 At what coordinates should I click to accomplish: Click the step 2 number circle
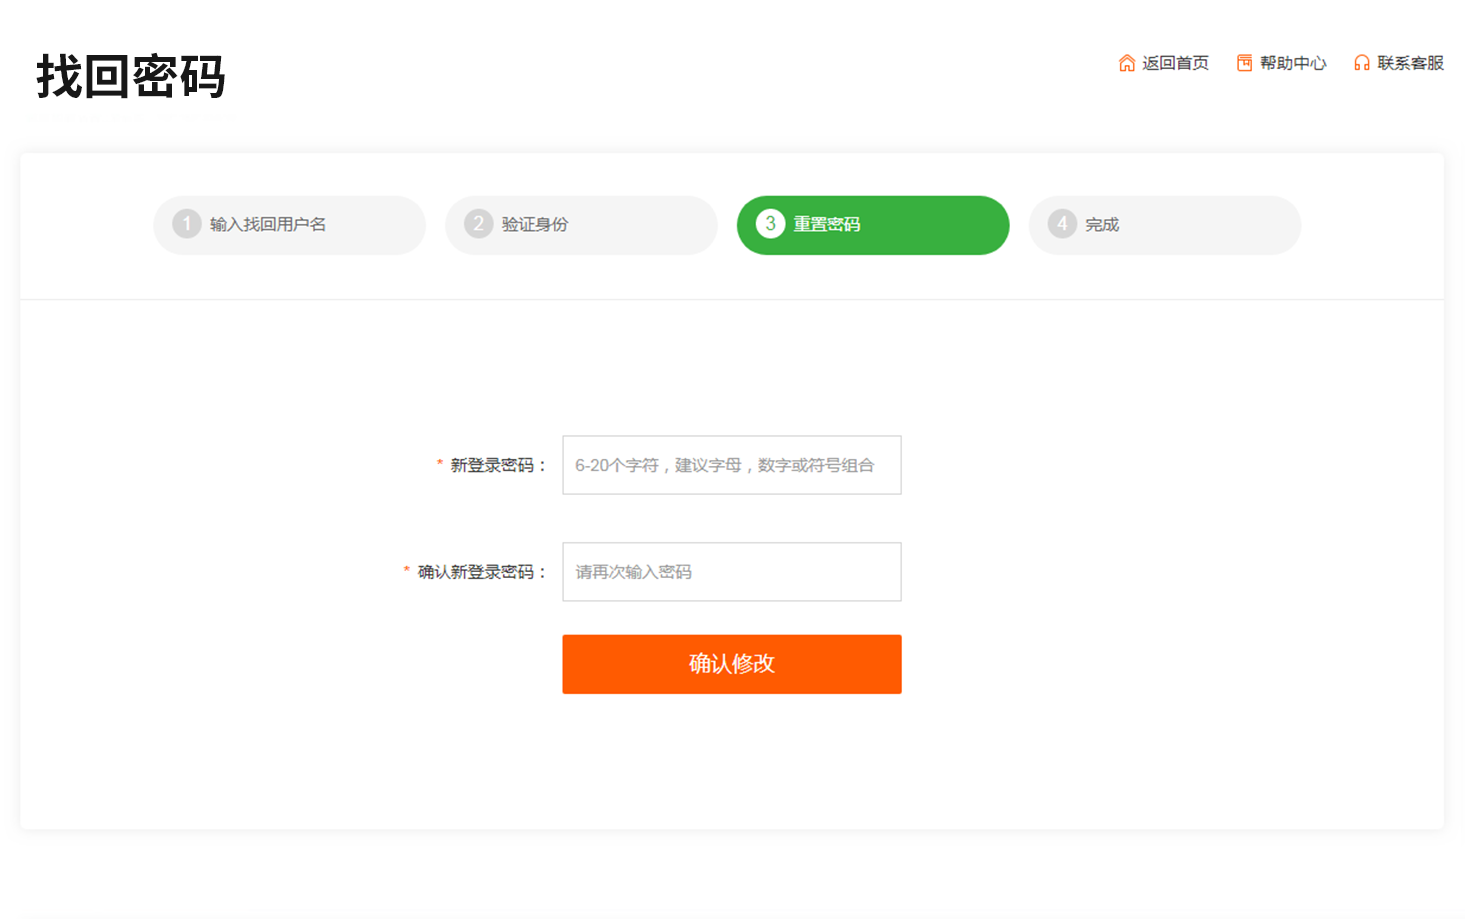pyautogui.click(x=479, y=224)
